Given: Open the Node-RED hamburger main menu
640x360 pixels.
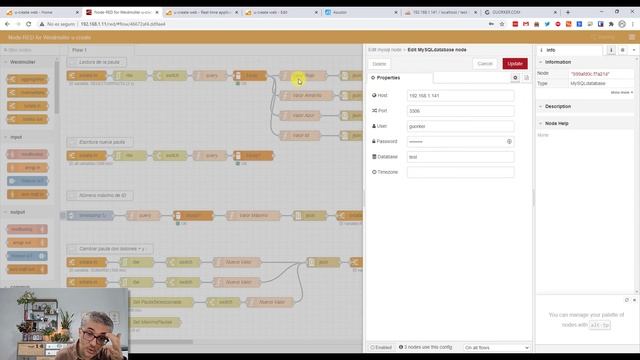Looking at the screenshot, I should click(632, 37).
